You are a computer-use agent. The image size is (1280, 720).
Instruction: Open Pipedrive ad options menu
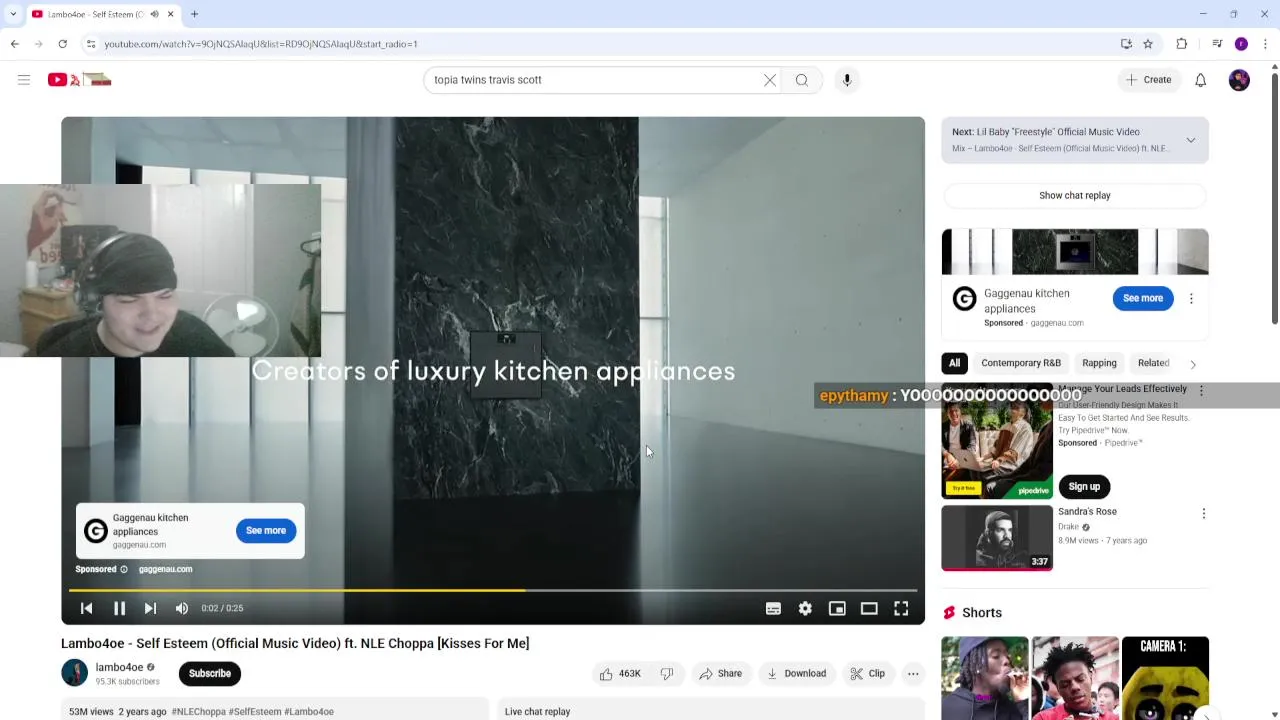1201,391
